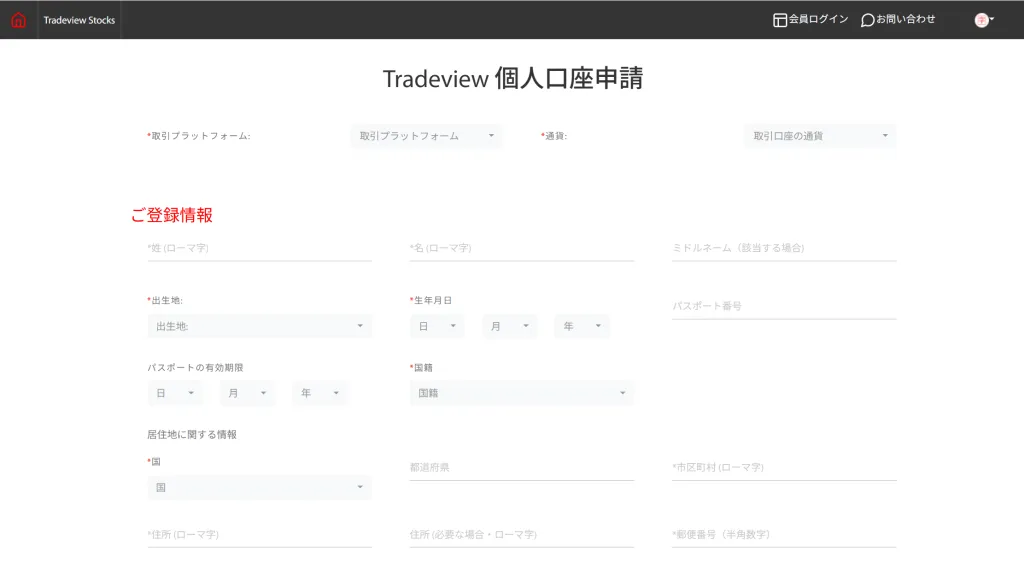Image resolution: width=1024 pixels, height=575 pixels.
Task: Open the 国 country of residence dropdown
Action: 259,487
